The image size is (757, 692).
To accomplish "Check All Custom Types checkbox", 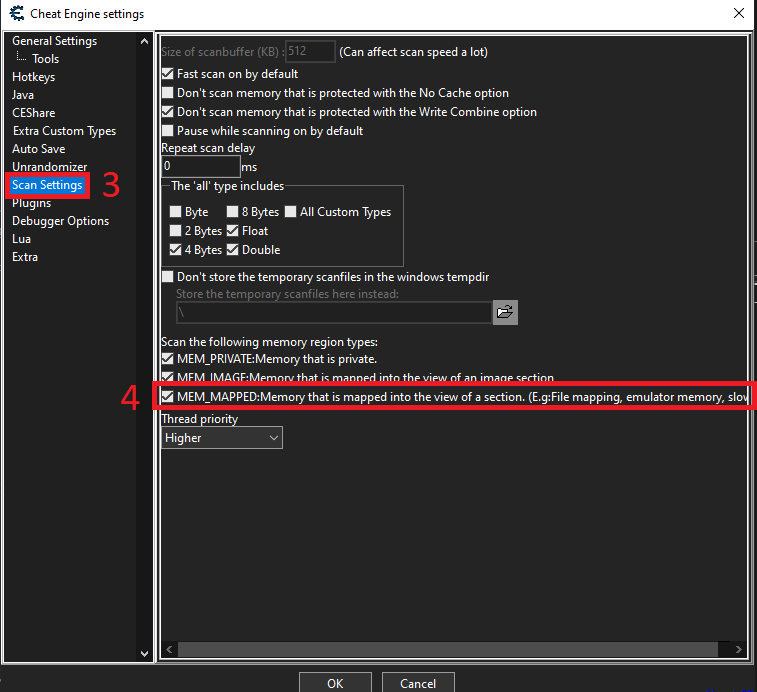I will [x=290, y=212].
